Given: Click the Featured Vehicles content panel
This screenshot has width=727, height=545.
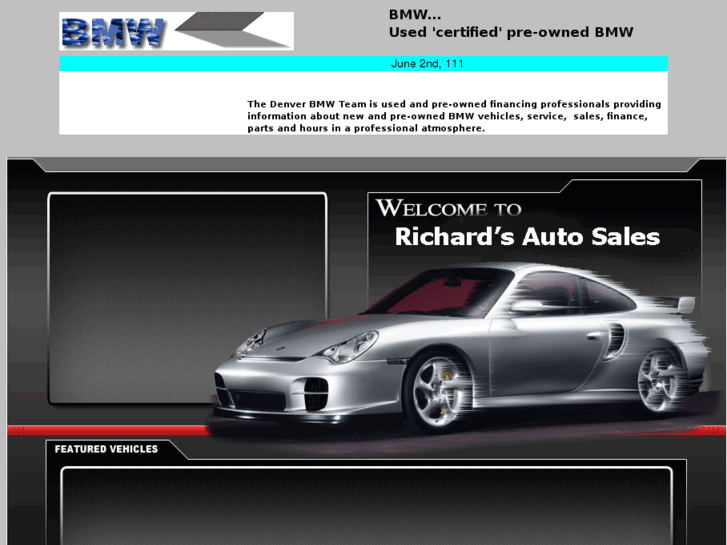Looking at the screenshot, I should point(366,506).
